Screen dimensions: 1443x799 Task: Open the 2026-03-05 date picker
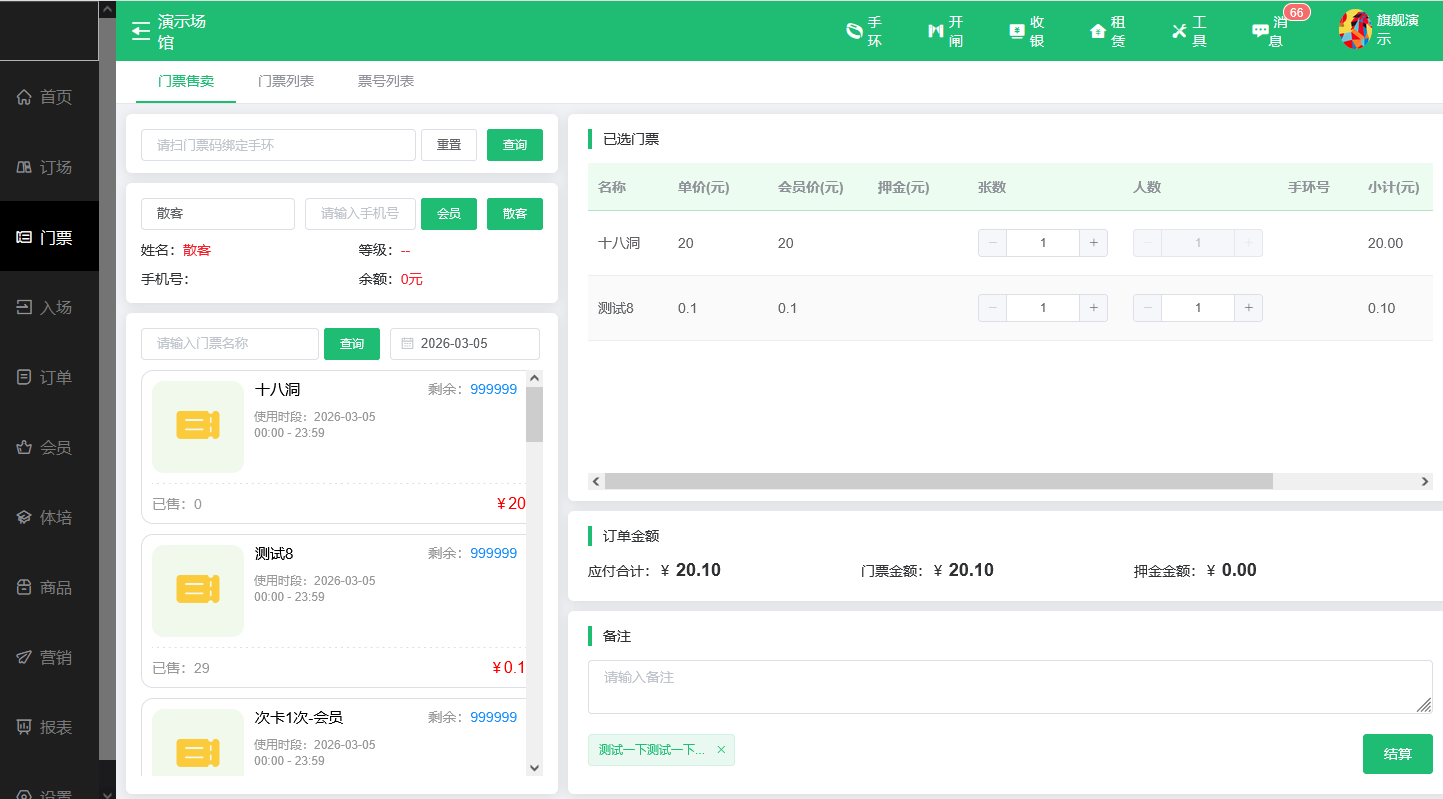pos(464,343)
